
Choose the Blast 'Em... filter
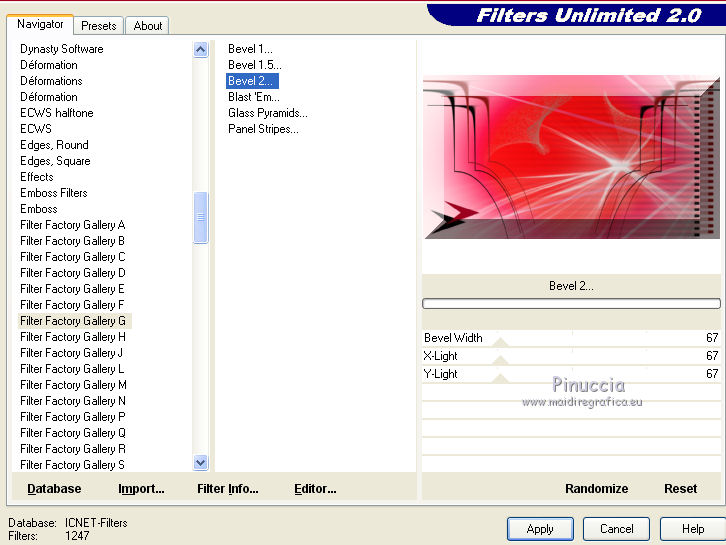254,97
